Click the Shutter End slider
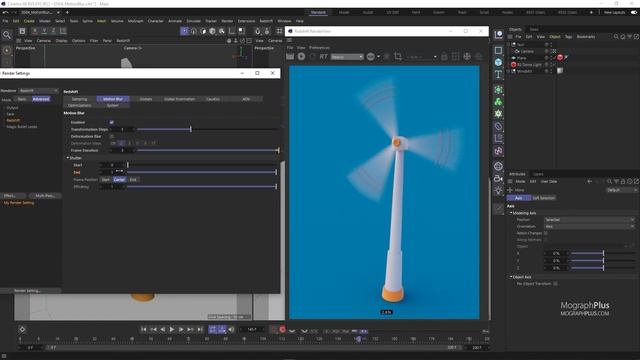This screenshot has width=640, height=360. (x=202, y=172)
